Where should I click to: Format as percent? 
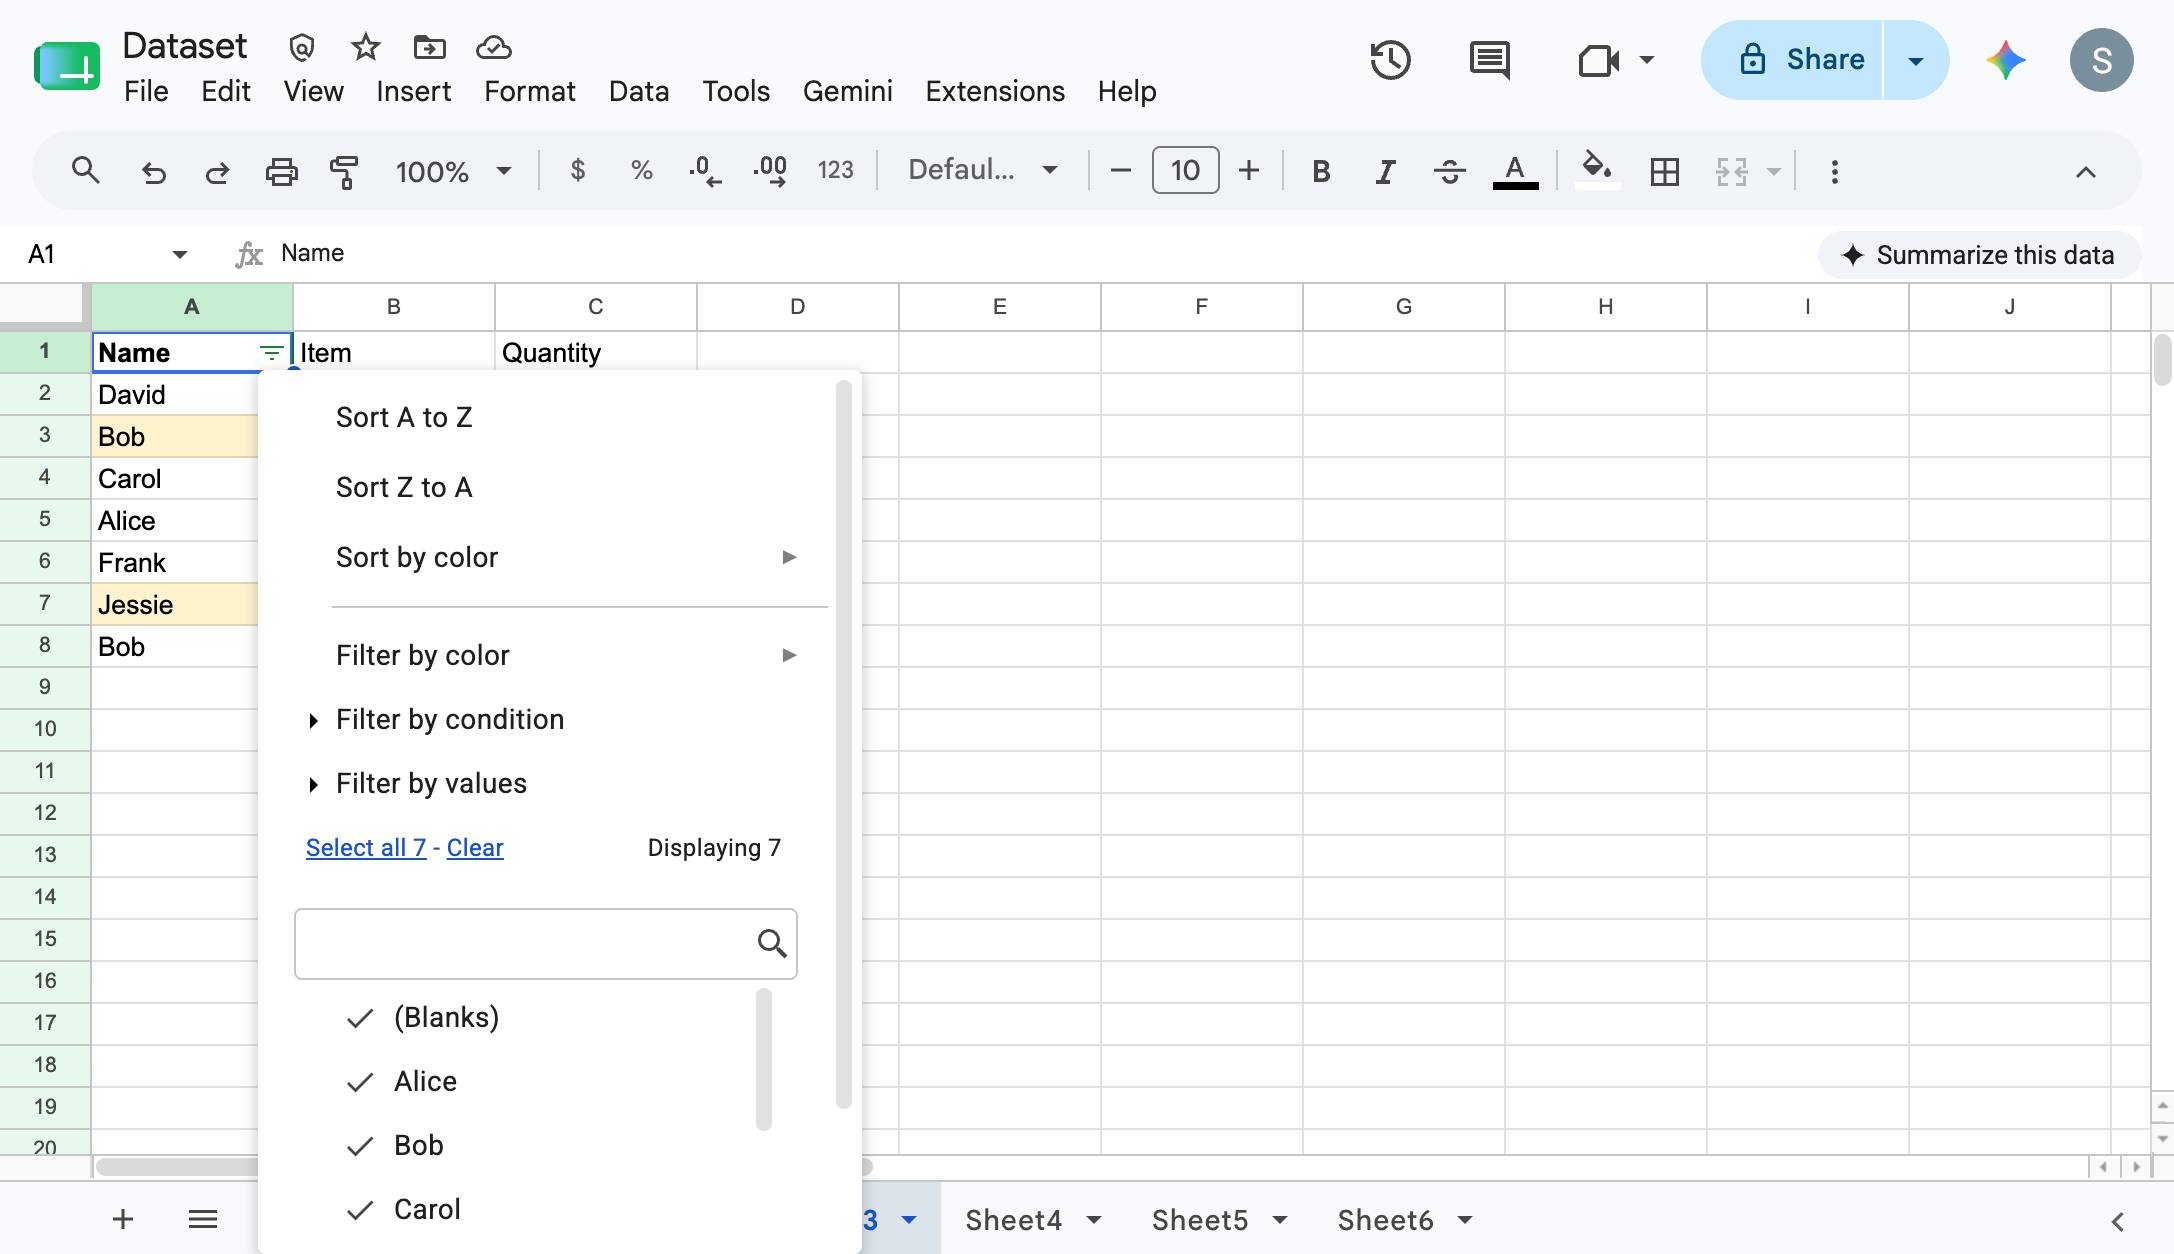coord(641,171)
